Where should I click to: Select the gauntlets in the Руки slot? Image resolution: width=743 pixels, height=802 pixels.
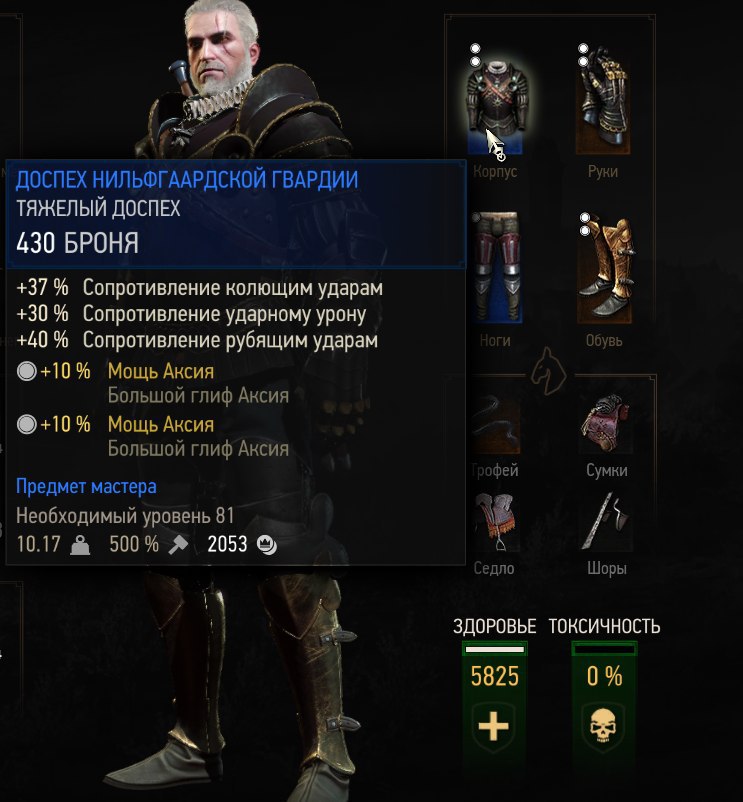603,102
